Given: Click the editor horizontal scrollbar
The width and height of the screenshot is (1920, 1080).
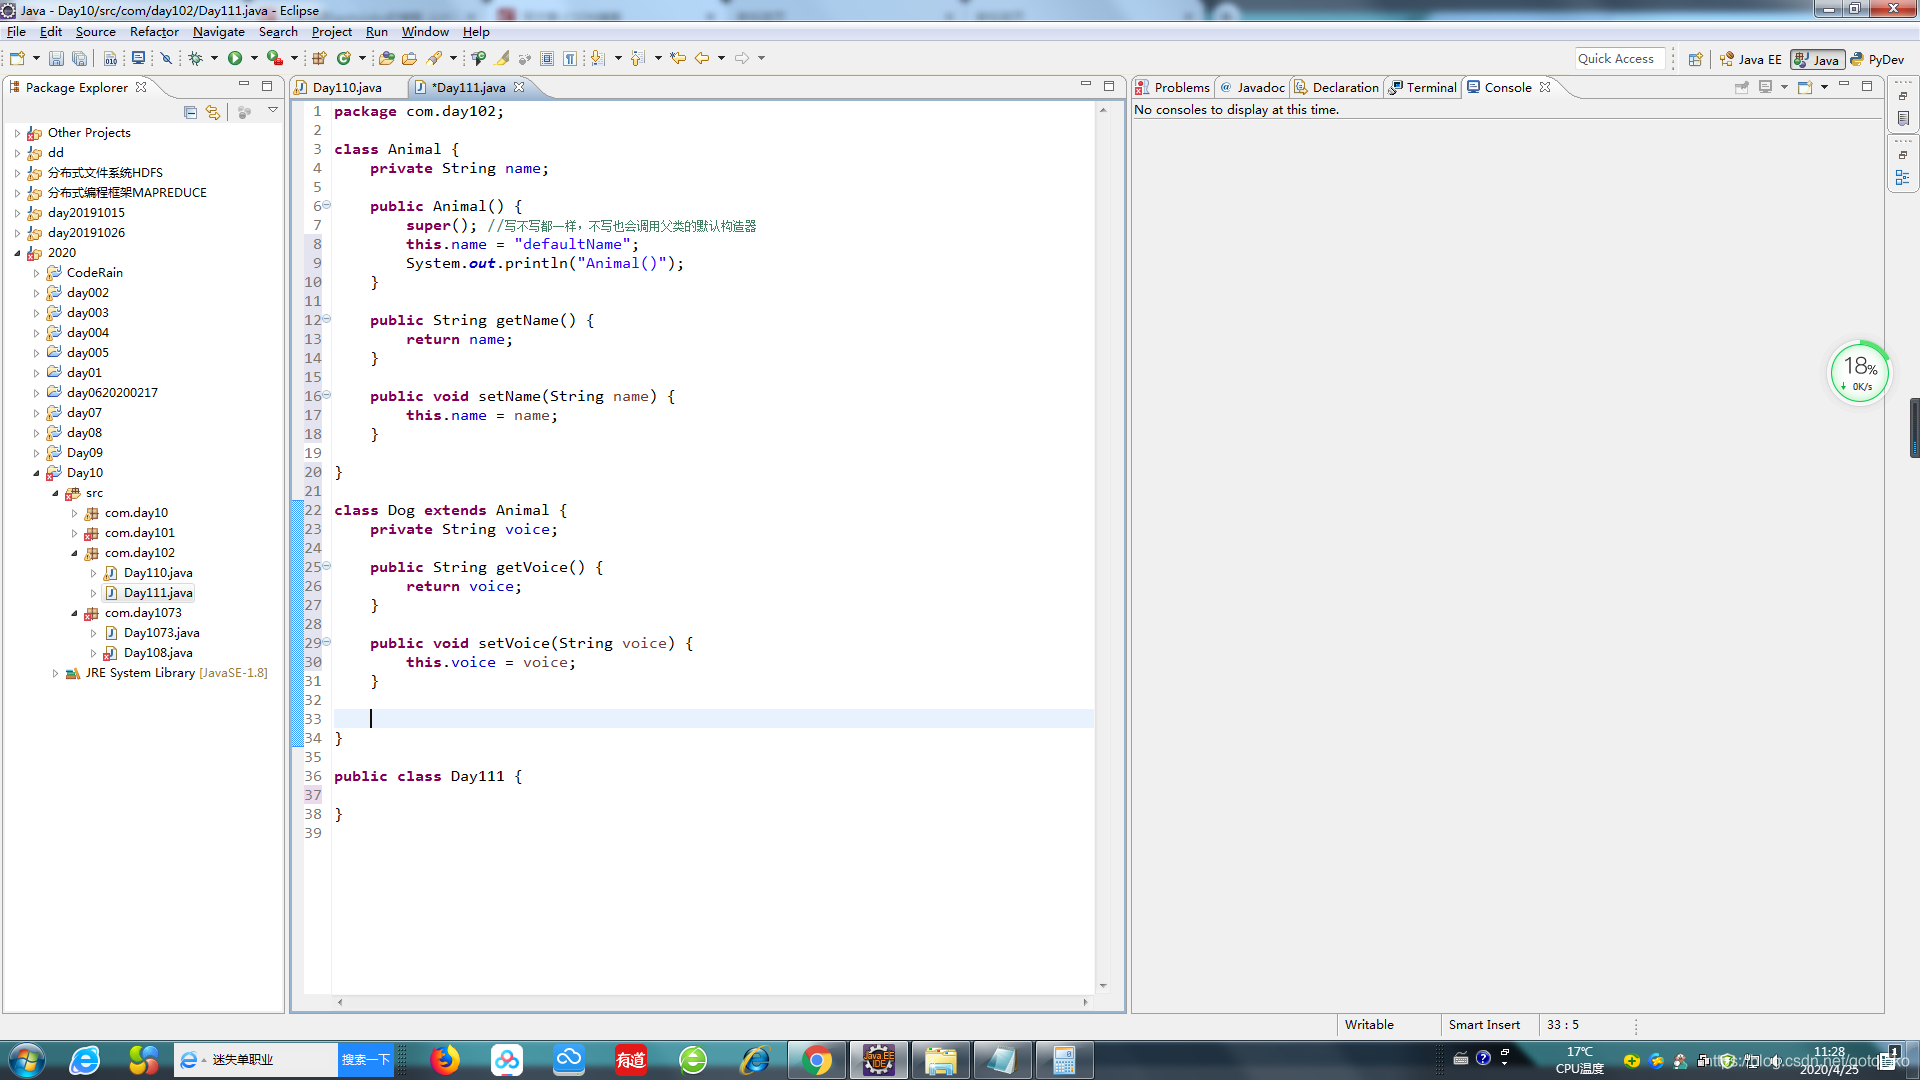Looking at the screenshot, I should click(x=712, y=1001).
